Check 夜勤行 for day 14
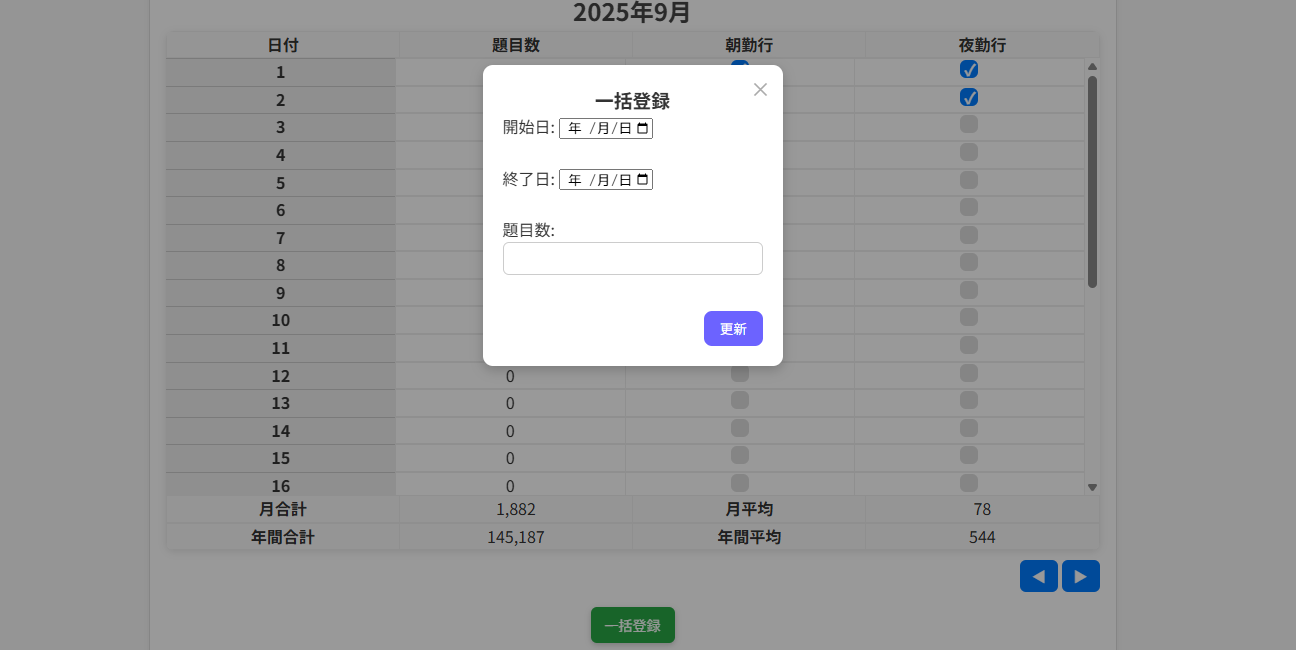 (969, 428)
